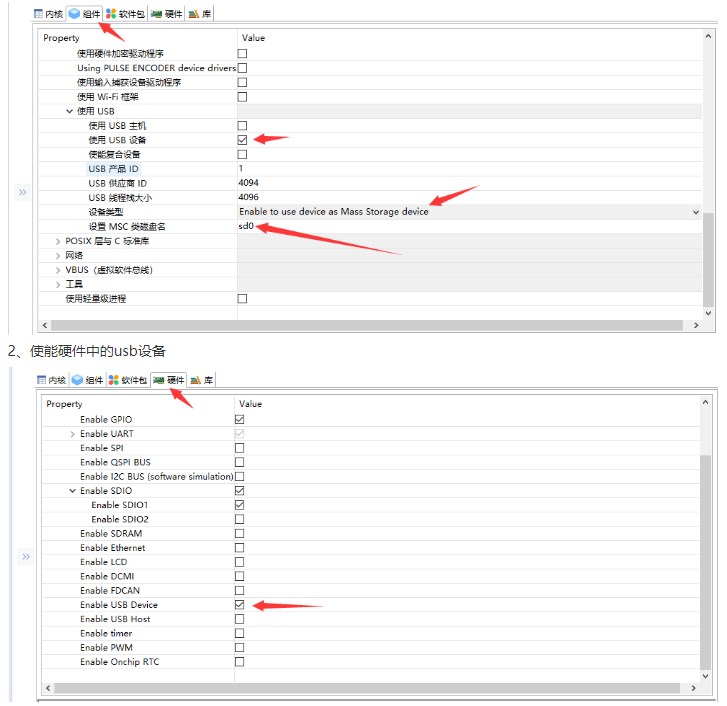The height and width of the screenshot is (706, 727).
Task: Open the 硬件 tab in upper panel
Action: [166, 14]
